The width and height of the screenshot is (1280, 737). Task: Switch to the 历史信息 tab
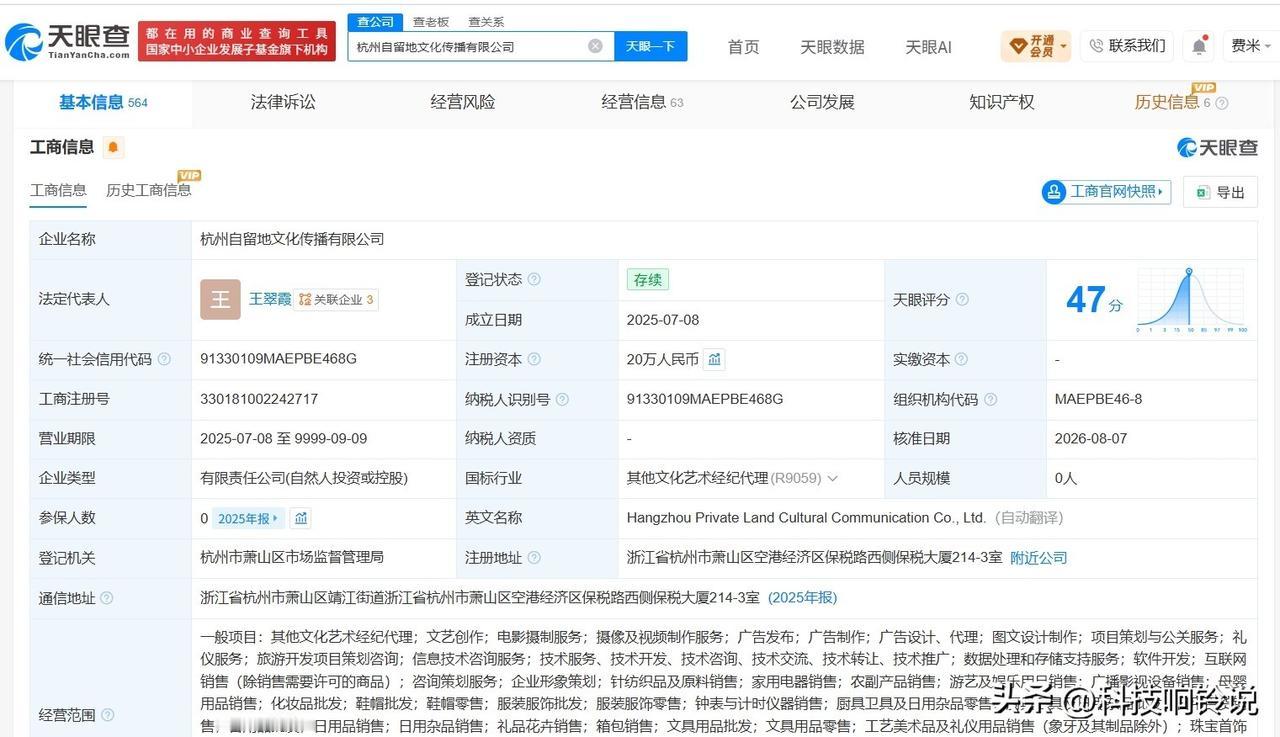click(1167, 102)
